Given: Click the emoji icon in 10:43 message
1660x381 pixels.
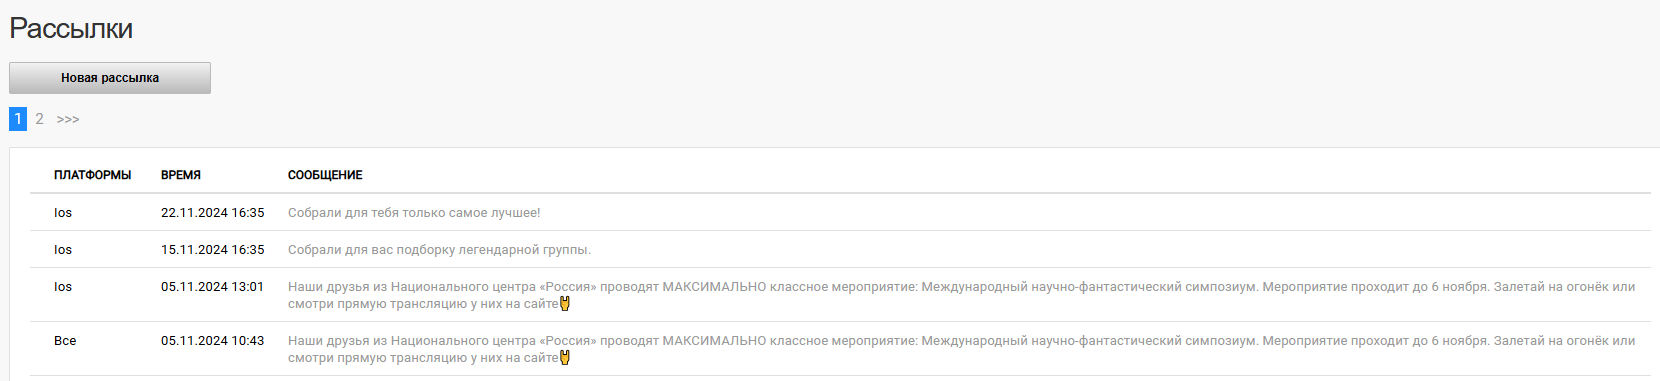Looking at the screenshot, I should pyautogui.click(x=565, y=358).
